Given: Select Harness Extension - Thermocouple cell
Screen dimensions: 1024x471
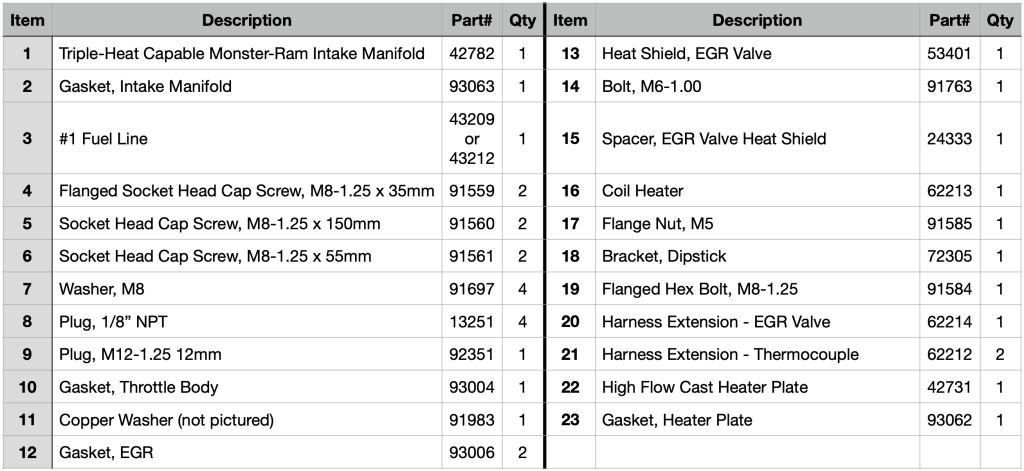Looking at the screenshot, I should 757,354.
